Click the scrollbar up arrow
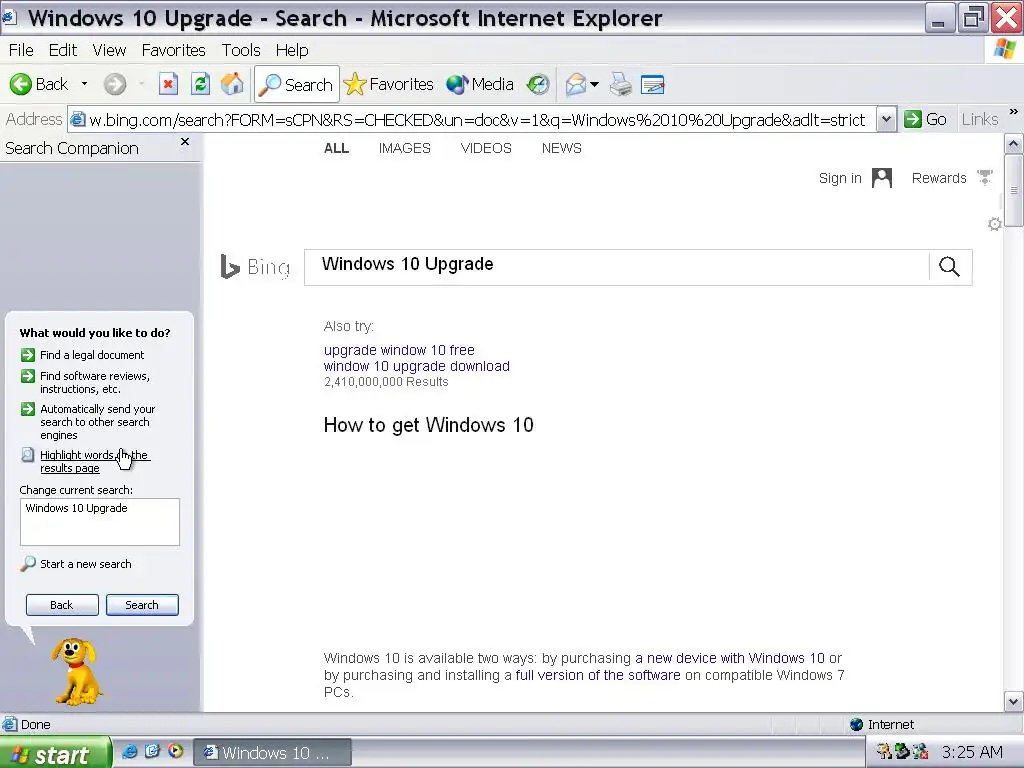This screenshot has width=1024, height=768. [1014, 143]
